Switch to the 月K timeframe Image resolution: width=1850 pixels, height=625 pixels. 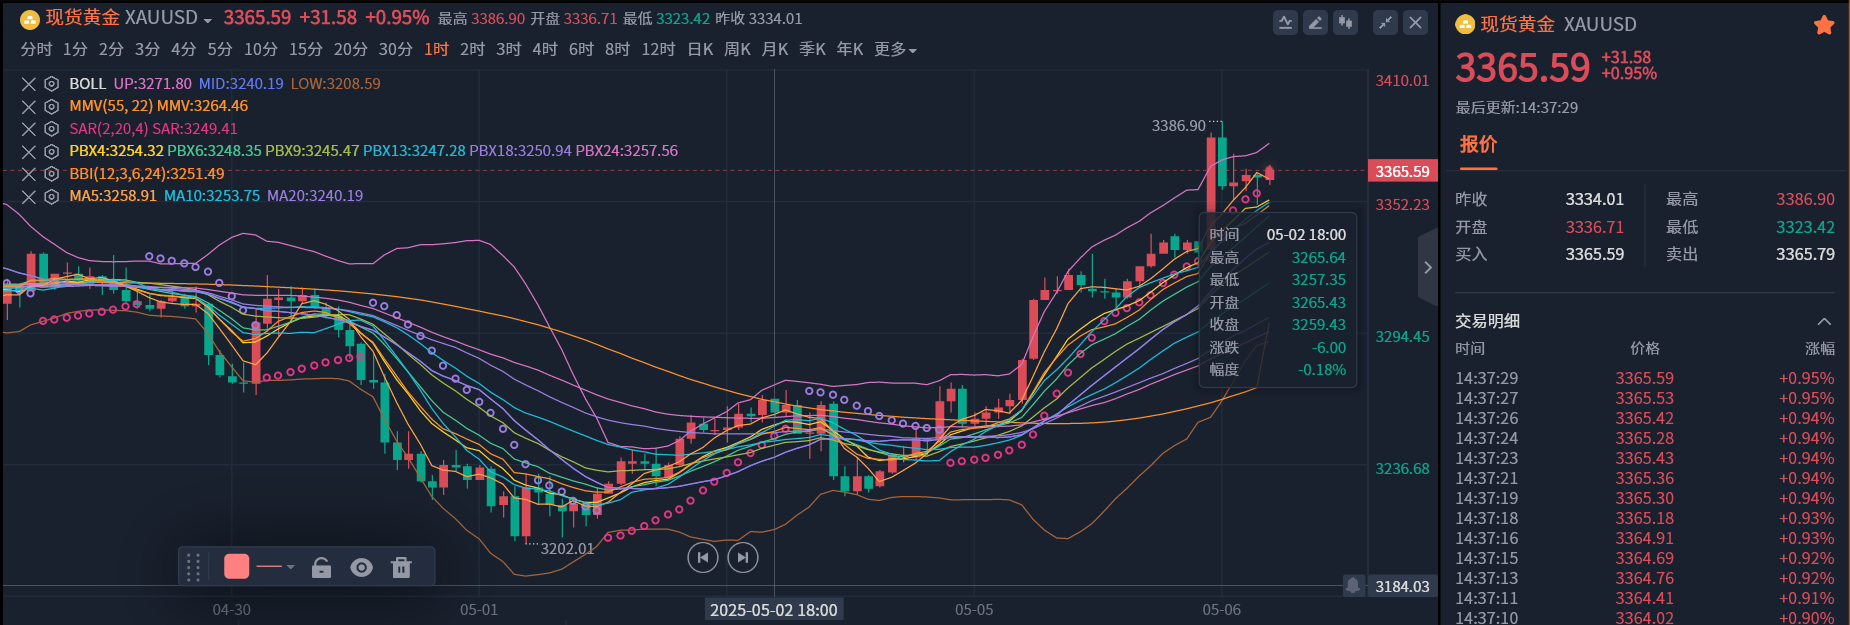775,49
